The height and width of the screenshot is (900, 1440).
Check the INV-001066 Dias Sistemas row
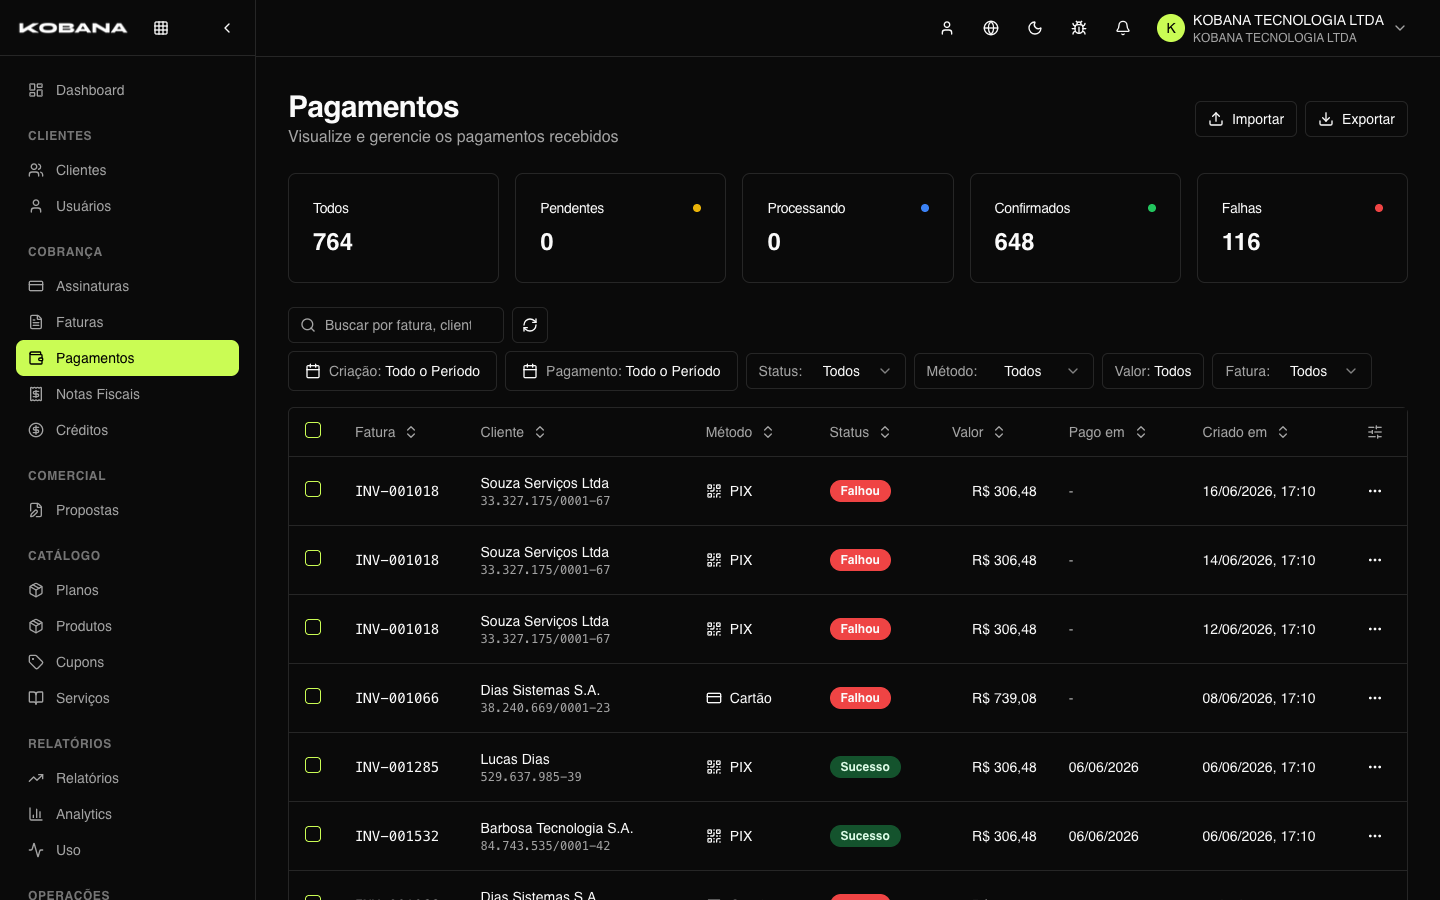point(313,696)
